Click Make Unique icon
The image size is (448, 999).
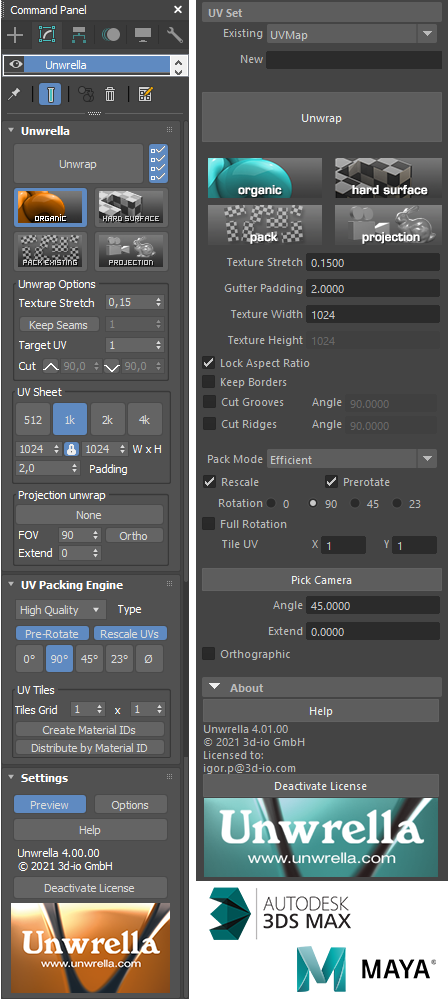86,94
